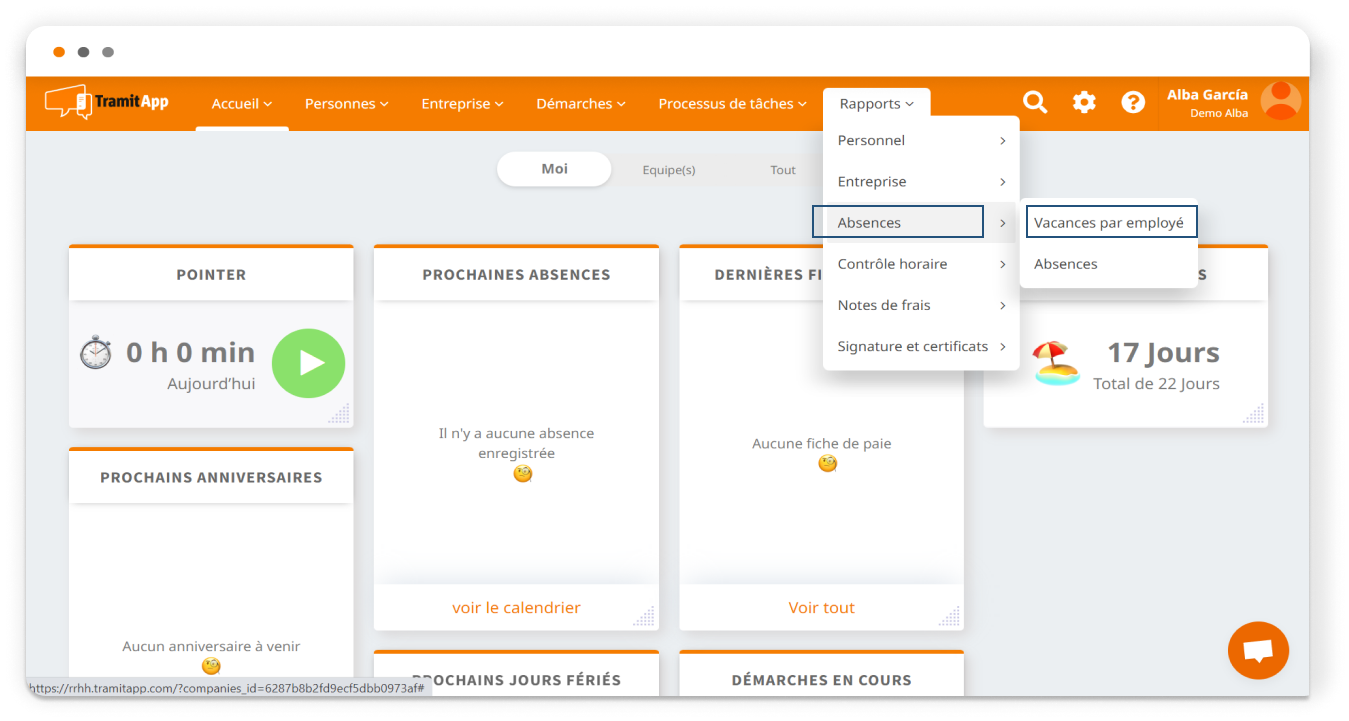This screenshot has height=721, width=1349.
Task: Expand Processus de tâches dropdown
Action: tap(732, 104)
